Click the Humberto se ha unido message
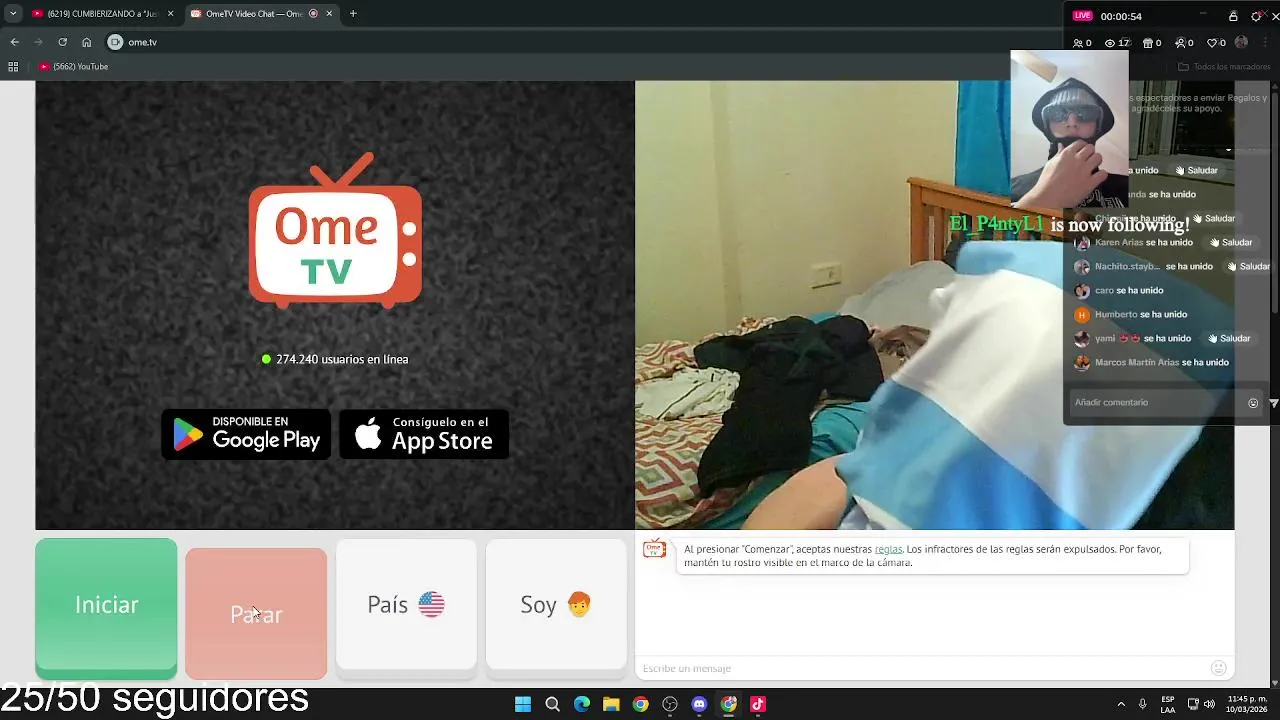 click(1141, 314)
